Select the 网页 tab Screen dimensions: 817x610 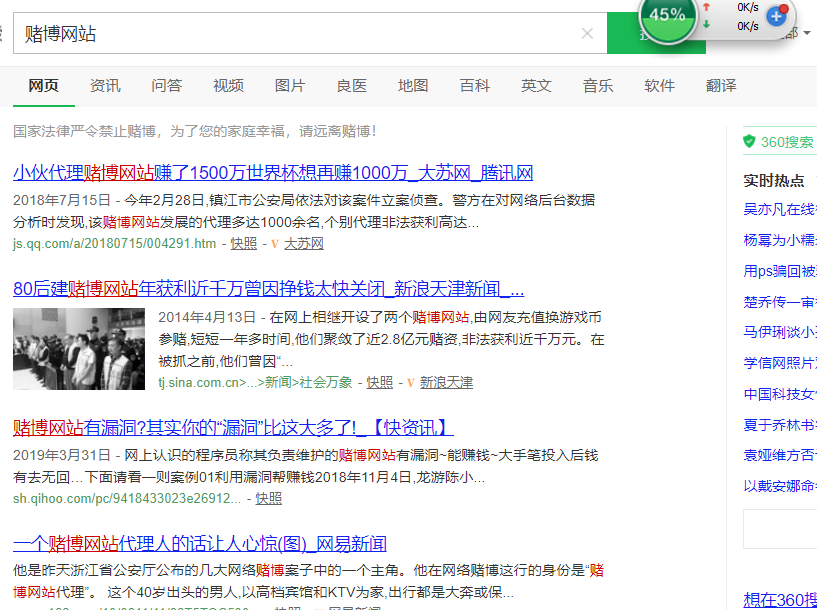43,85
